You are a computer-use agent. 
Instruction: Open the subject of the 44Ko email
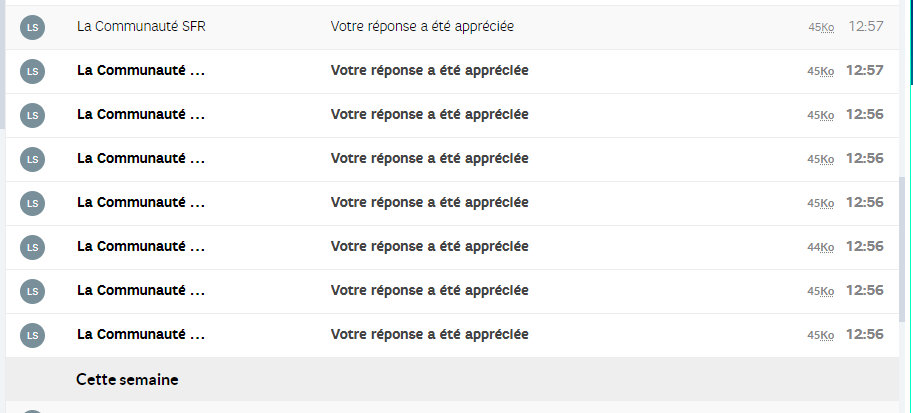pos(429,246)
